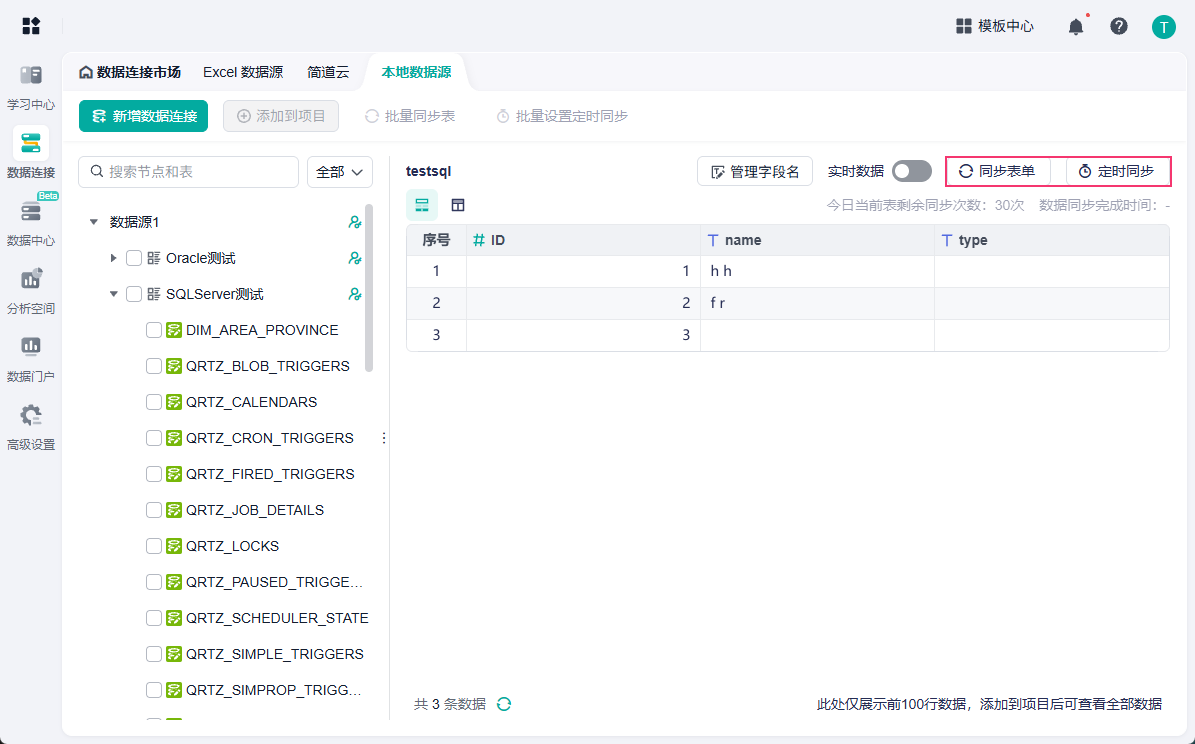Click the tree panel vertical scrollbar

[x=369, y=288]
